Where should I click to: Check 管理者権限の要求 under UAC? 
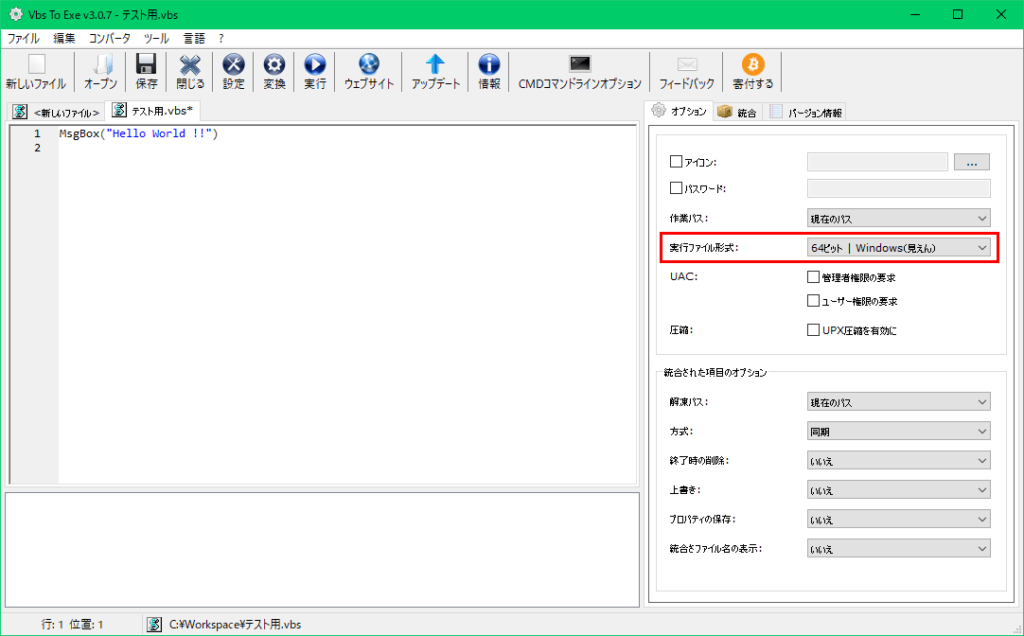pyautogui.click(x=813, y=277)
